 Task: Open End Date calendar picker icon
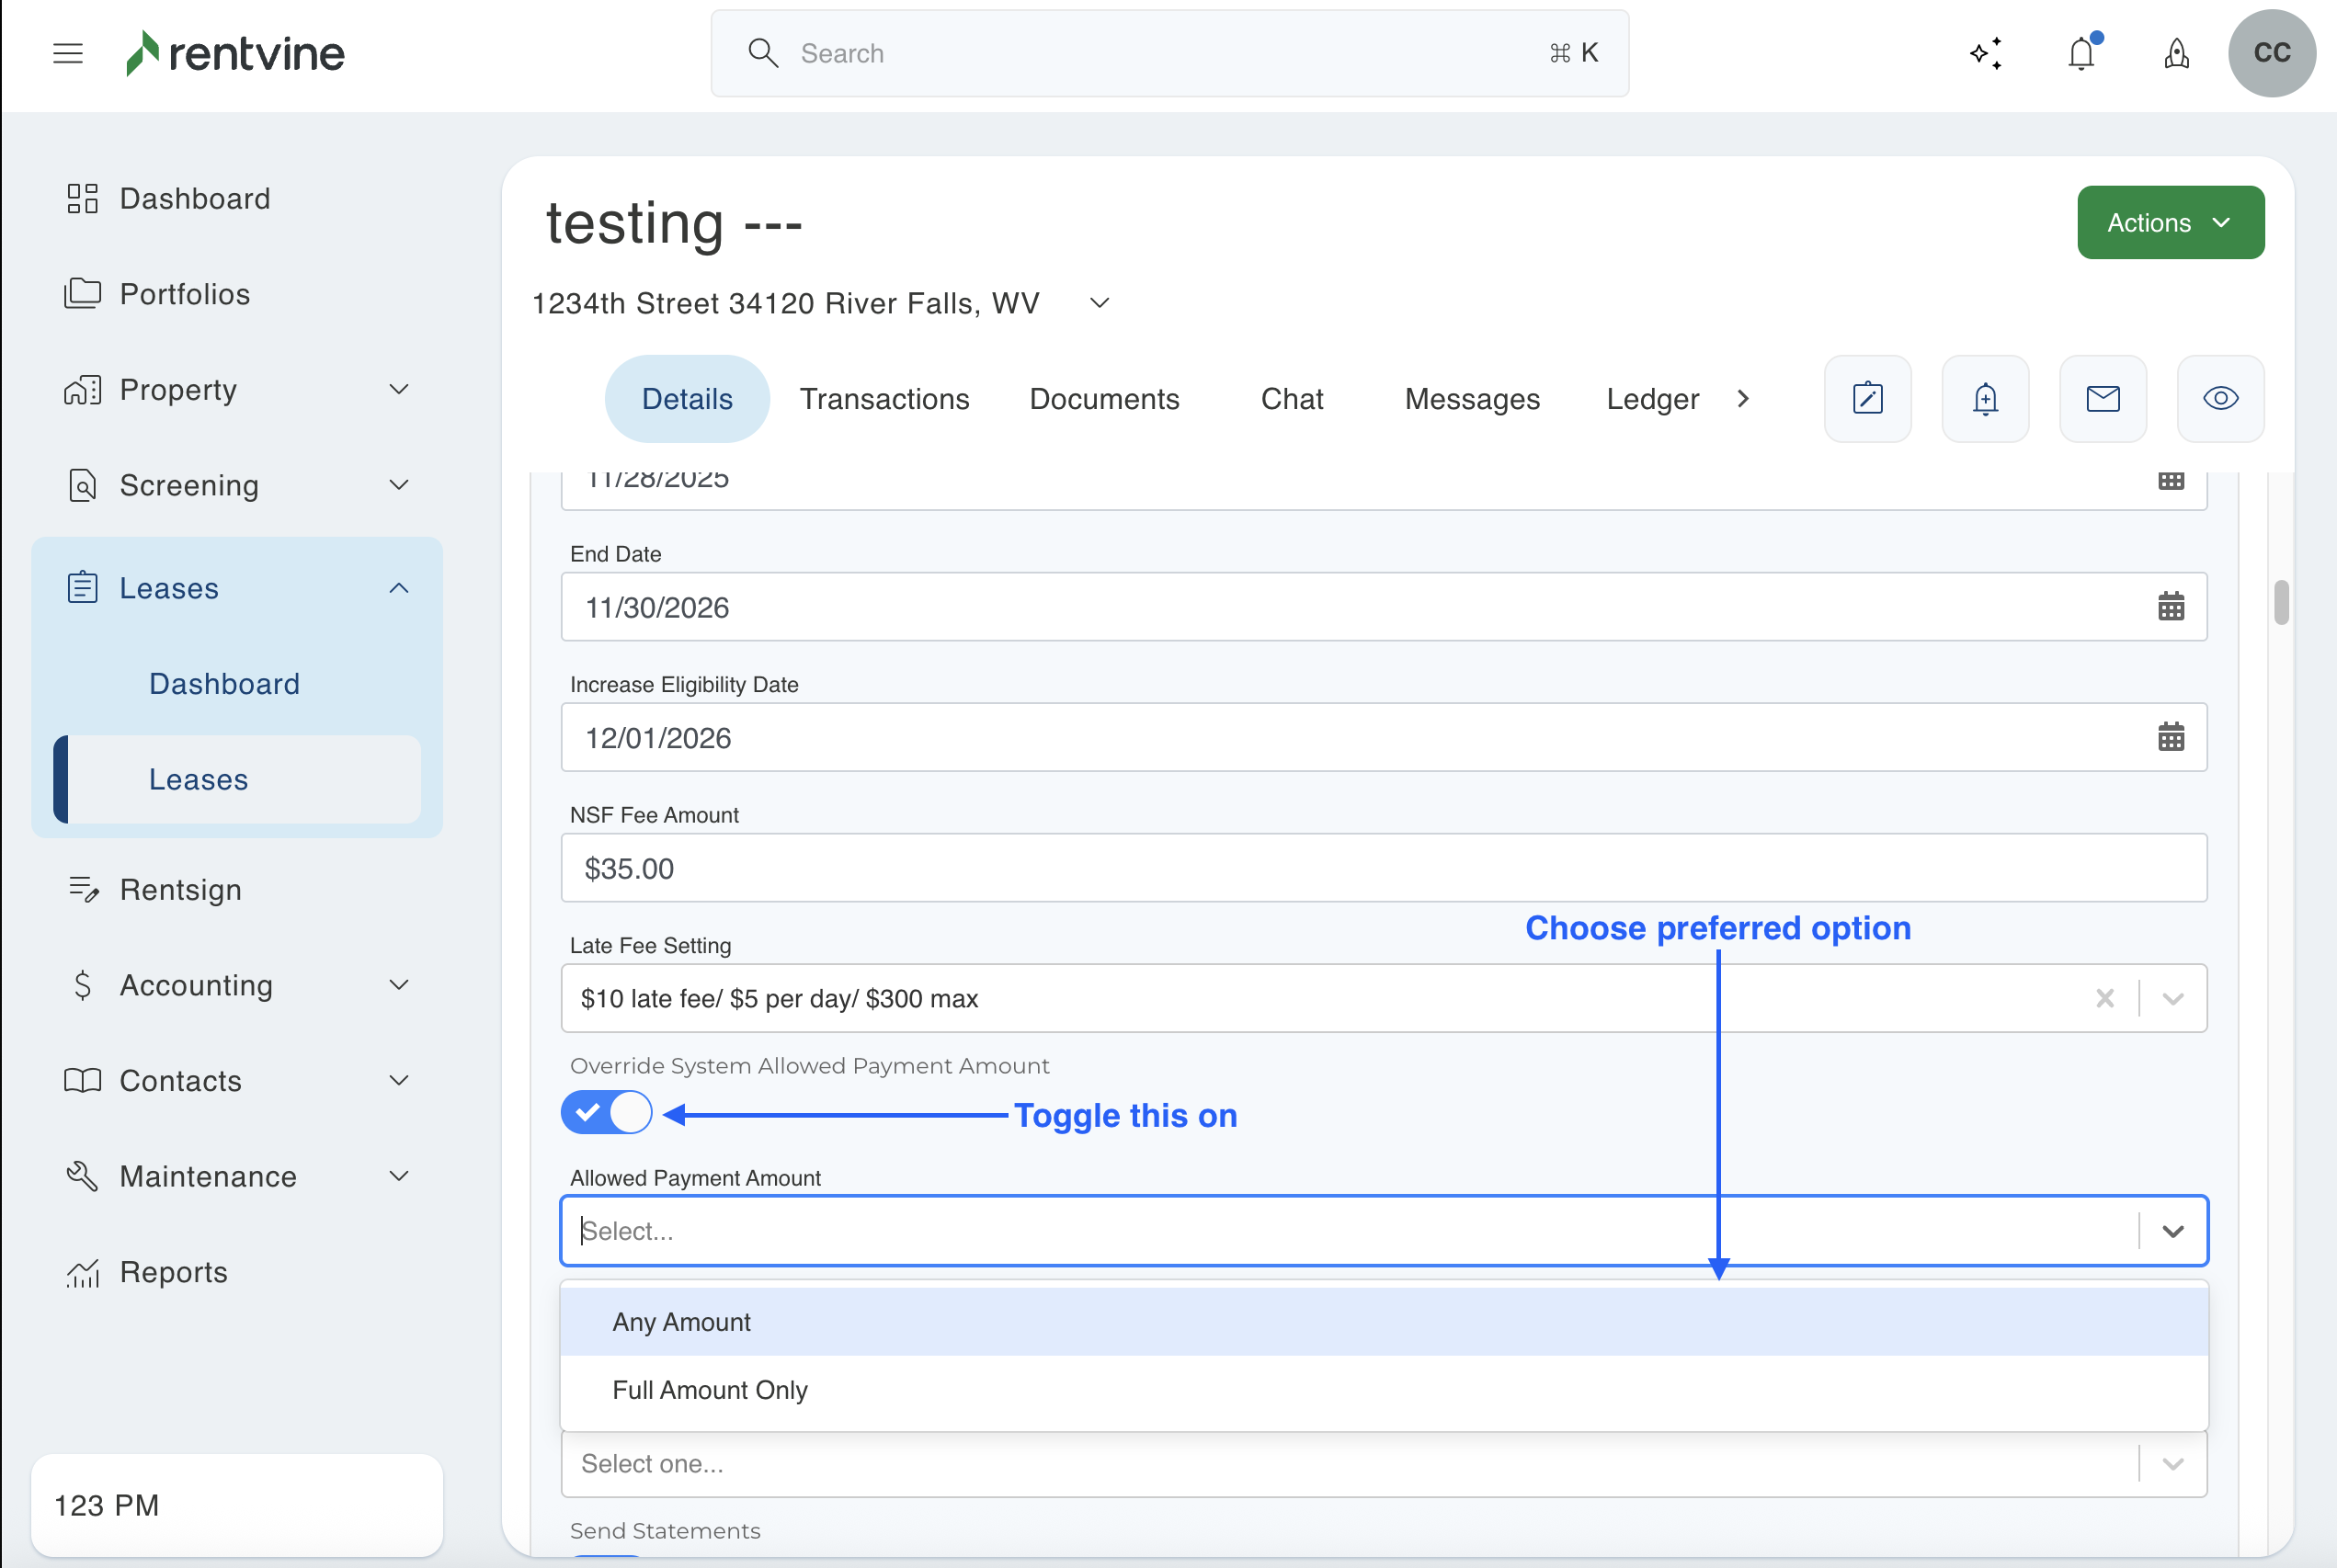tap(2170, 607)
